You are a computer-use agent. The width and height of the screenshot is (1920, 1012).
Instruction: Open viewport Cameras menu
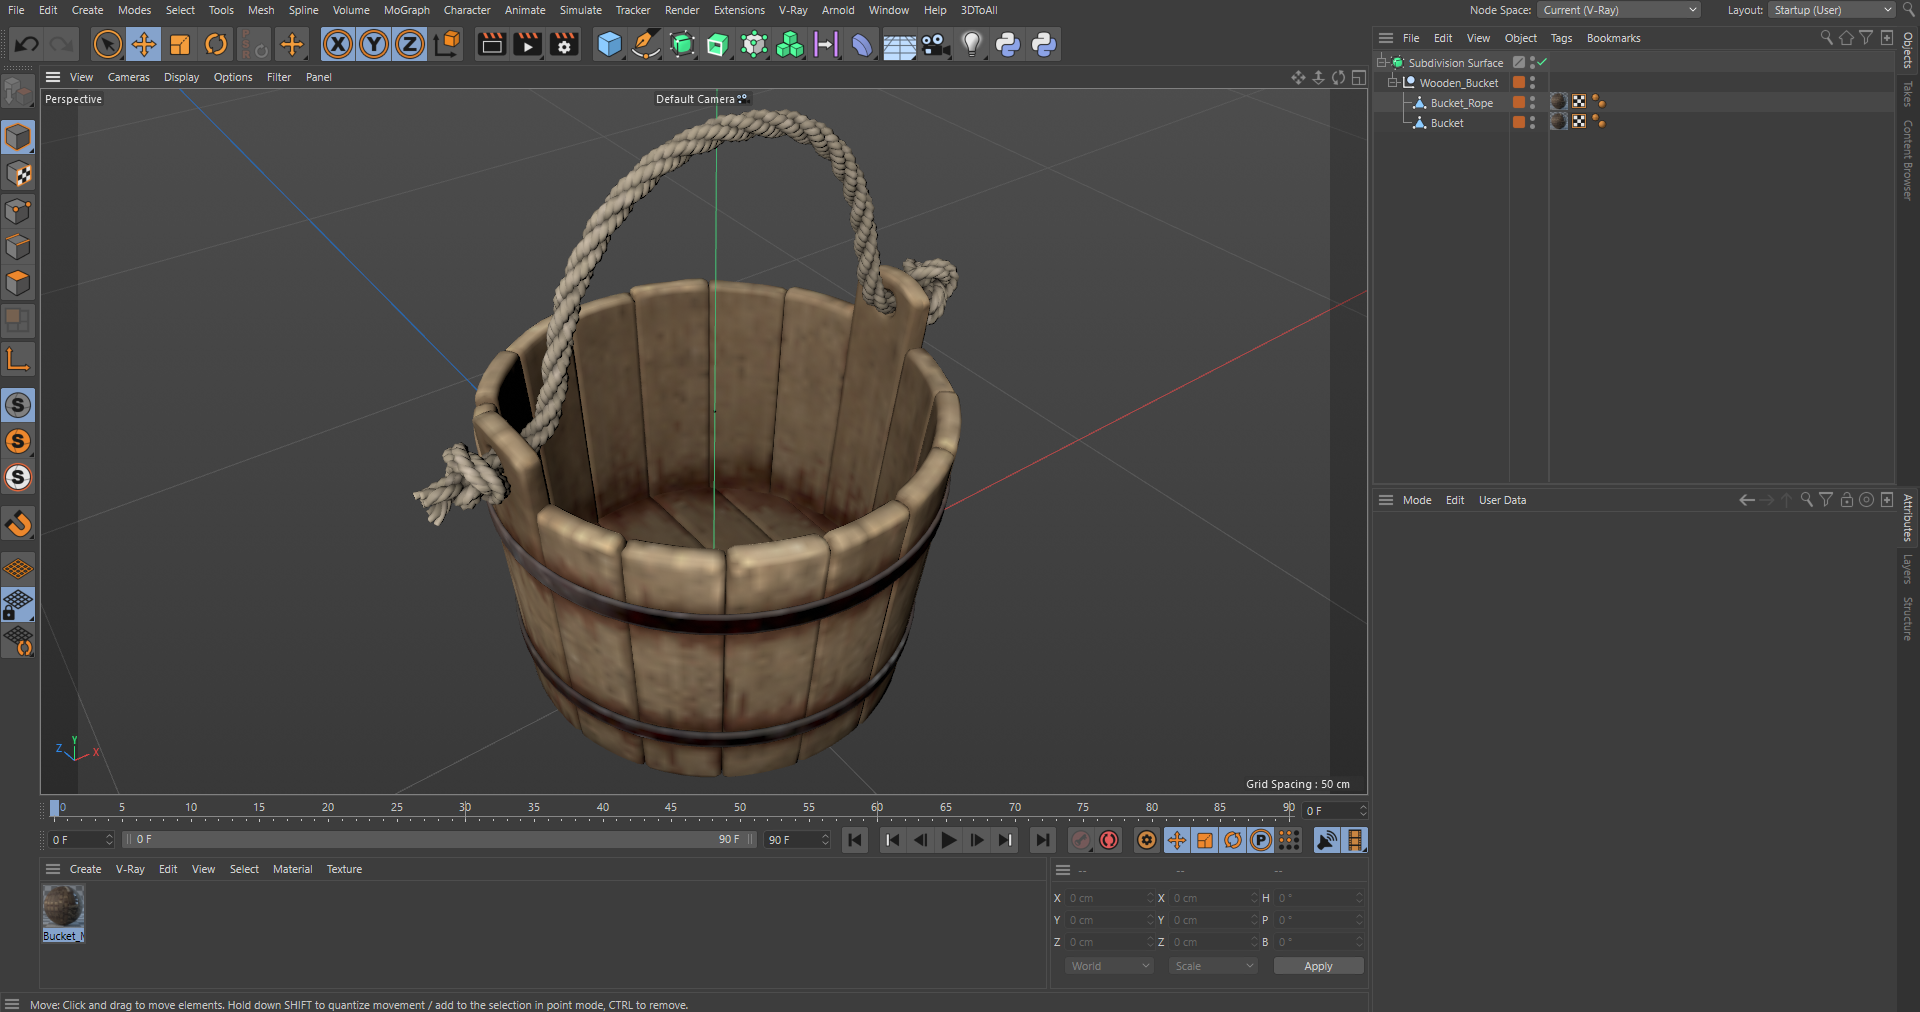click(128, 77)
